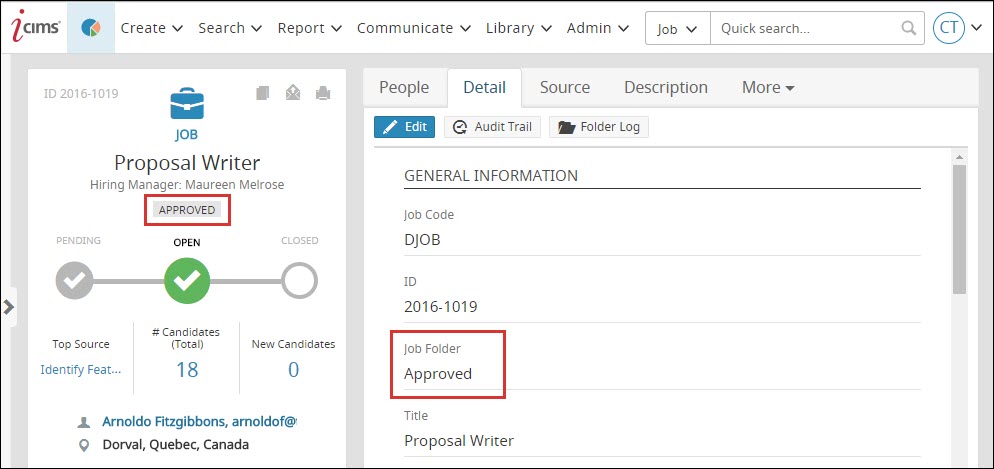Click the iCIMS logo
The height and width of the screenshot is (469, 994).
[35, 27]
